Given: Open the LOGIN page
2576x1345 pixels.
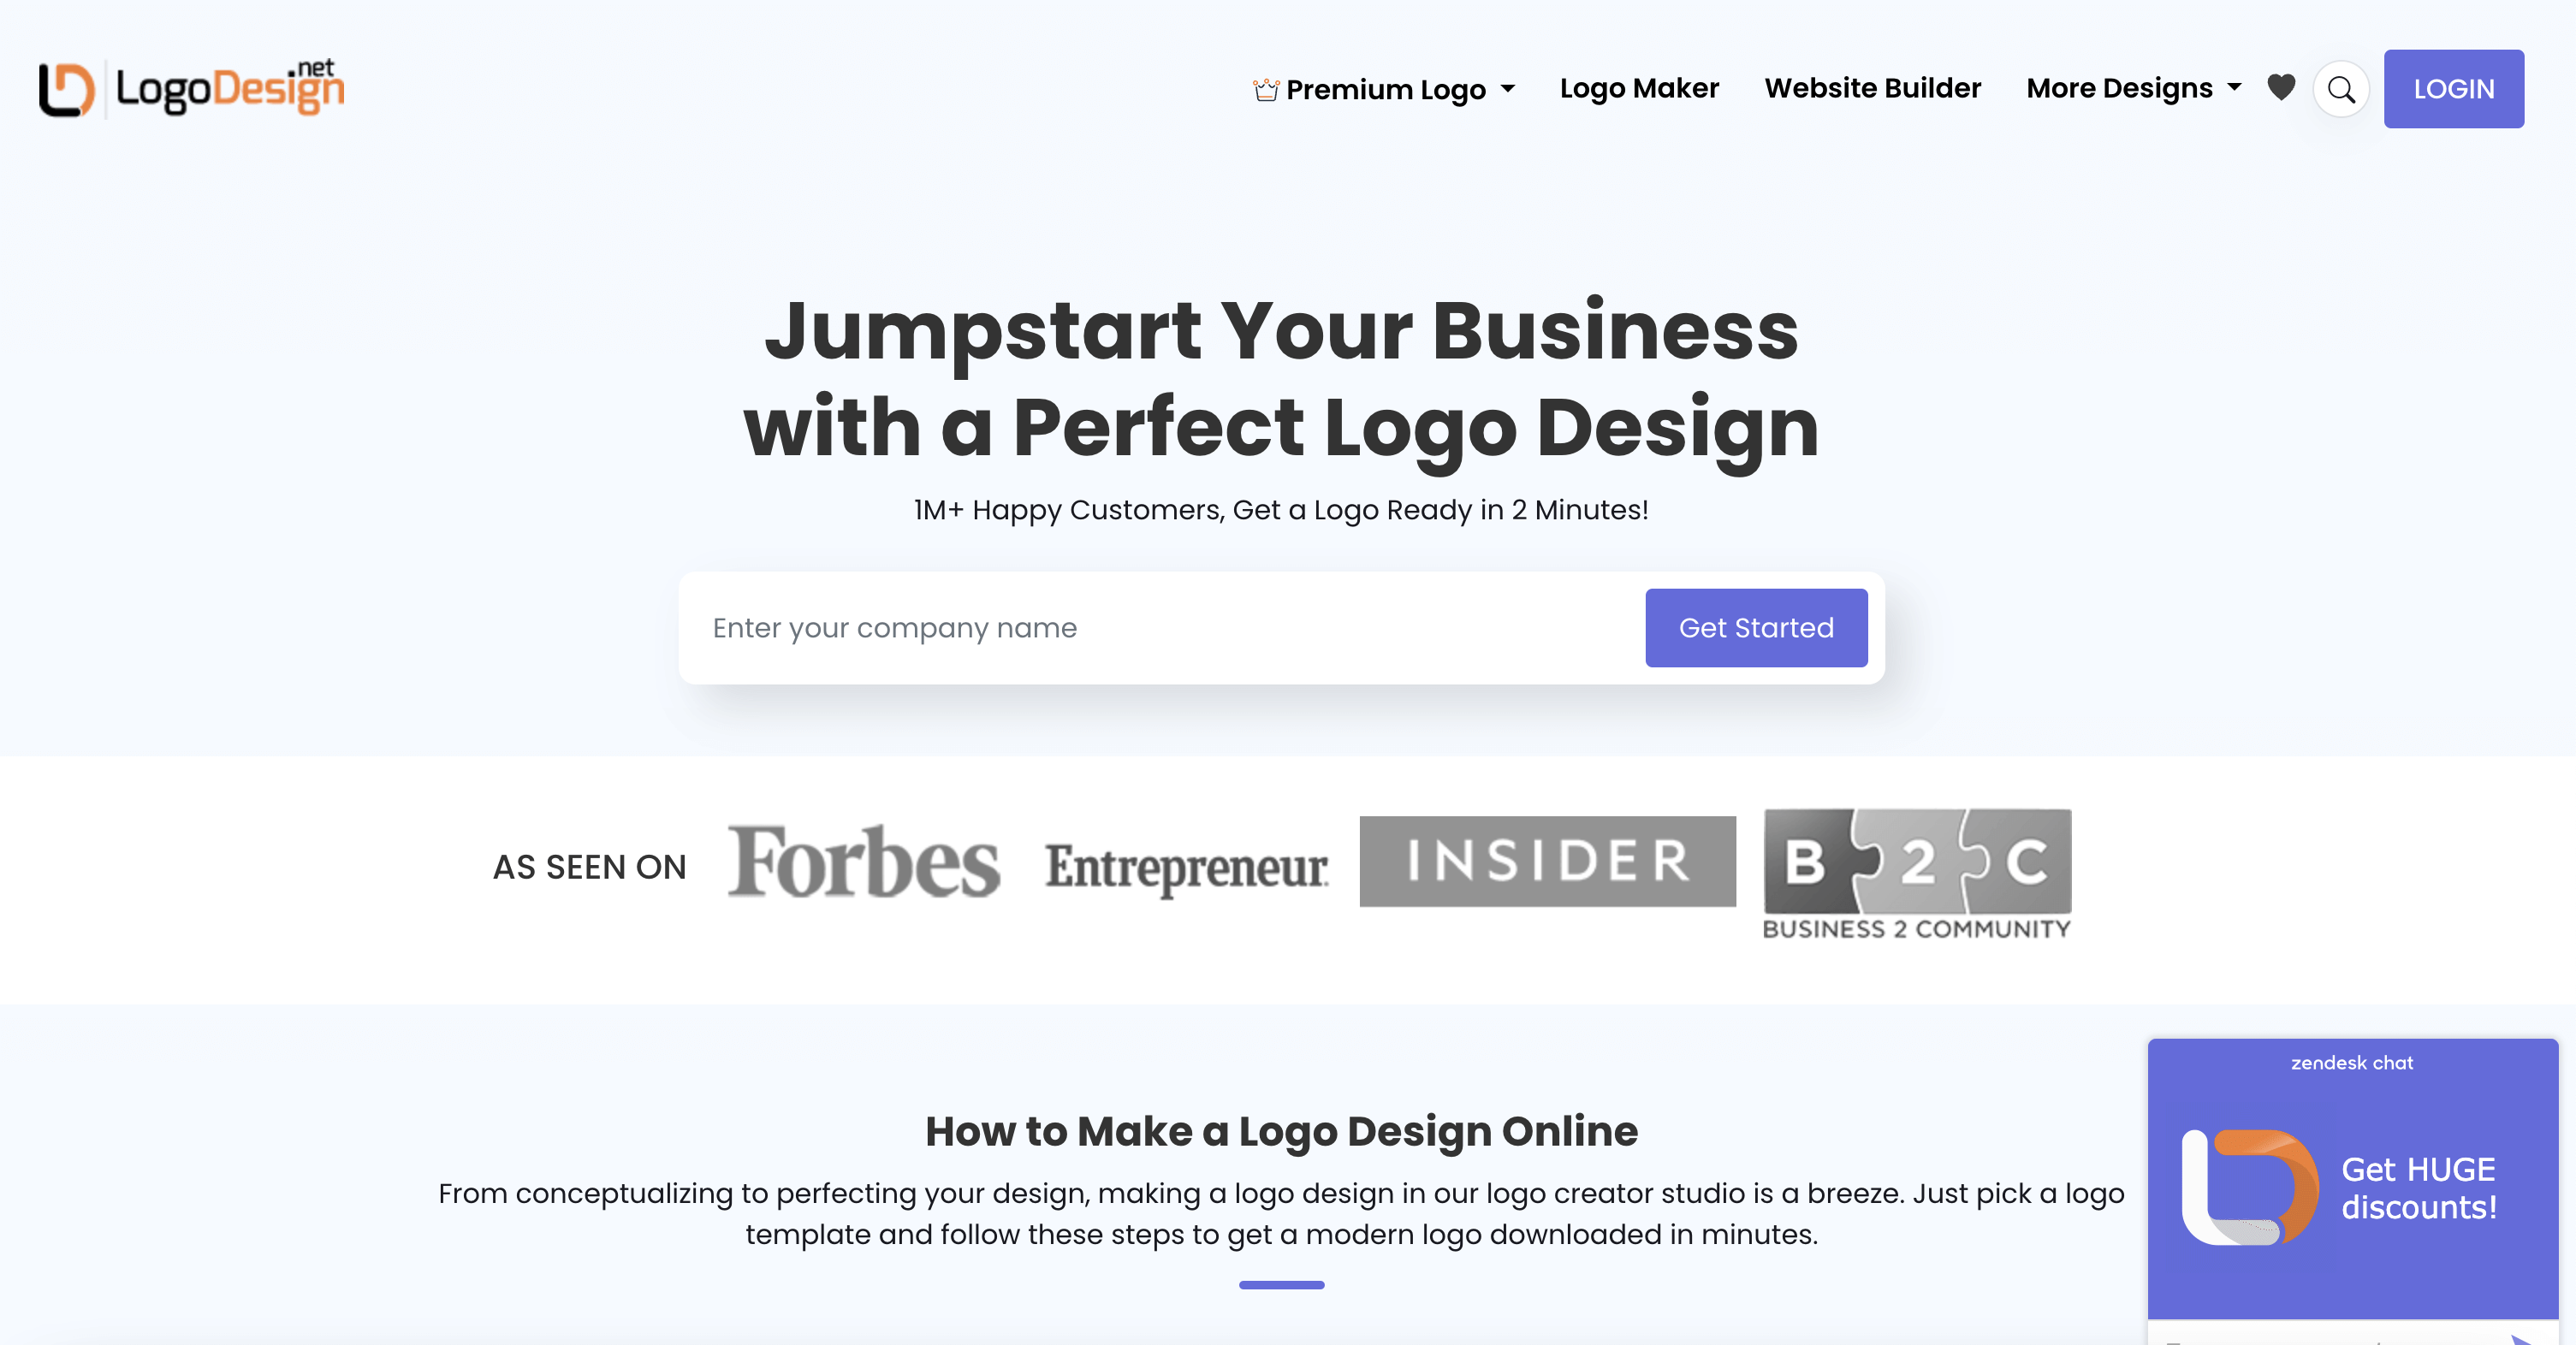Looking at the screenshot, I should 2454,88.
